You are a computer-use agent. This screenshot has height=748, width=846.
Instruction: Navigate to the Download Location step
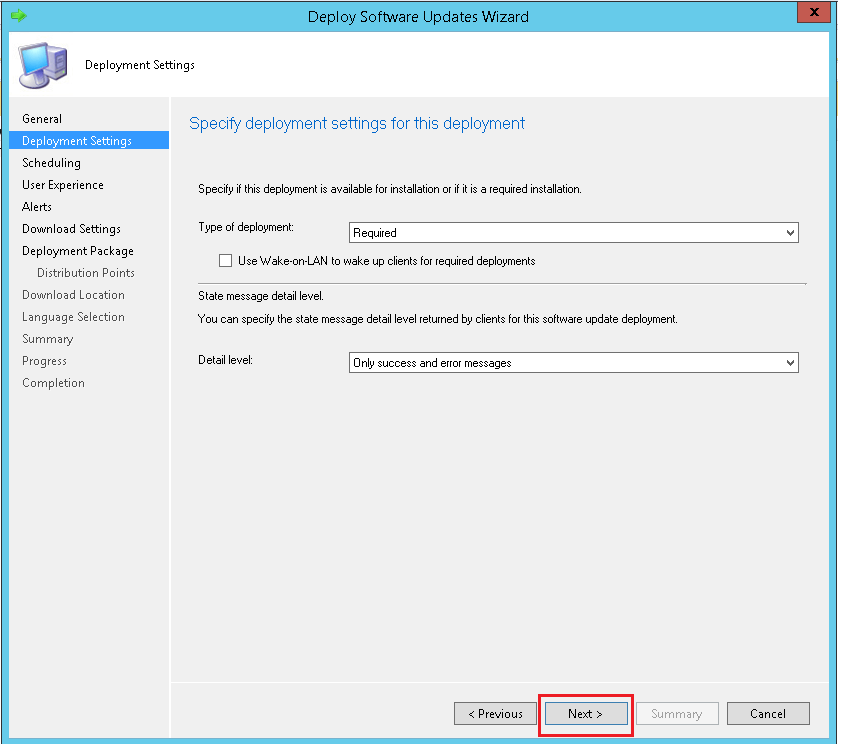coord(73,294)
